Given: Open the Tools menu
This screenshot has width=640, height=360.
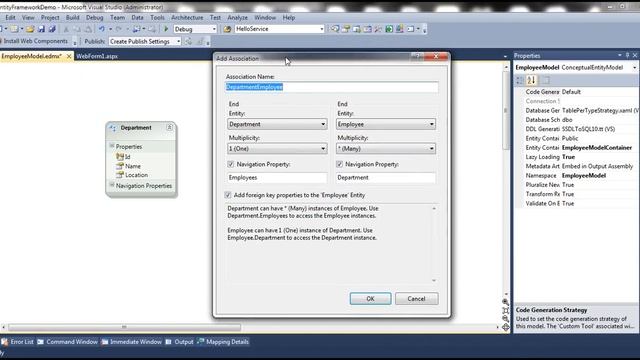Looking at the screenshot, I should [x=157, y=18].
